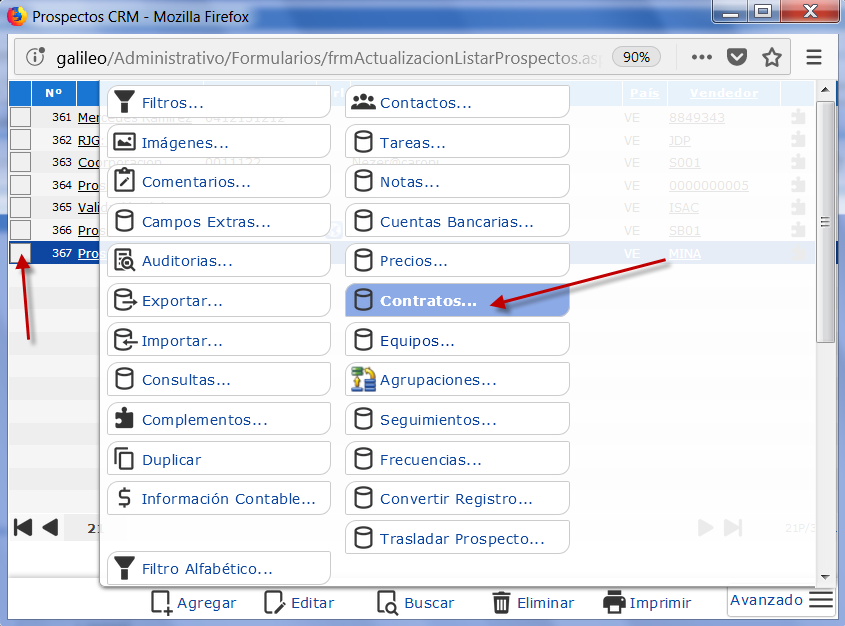This screenshot has width=845, height=626.
Task: Click the Tareas database icon
Action: (363, 142)
